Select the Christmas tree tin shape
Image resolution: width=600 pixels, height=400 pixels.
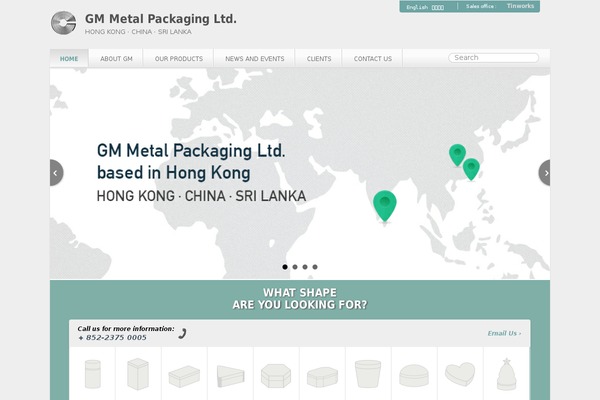(506, 374)
